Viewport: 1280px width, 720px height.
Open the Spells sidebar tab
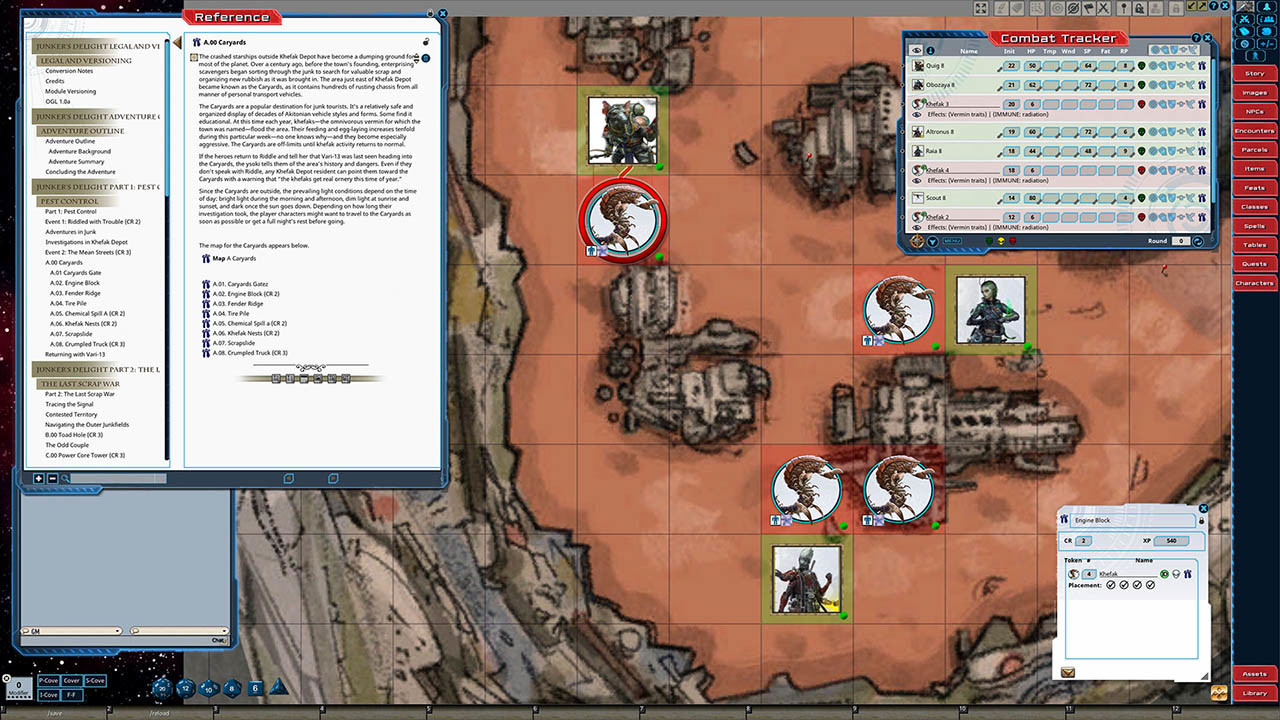(x=1254, y=226)
